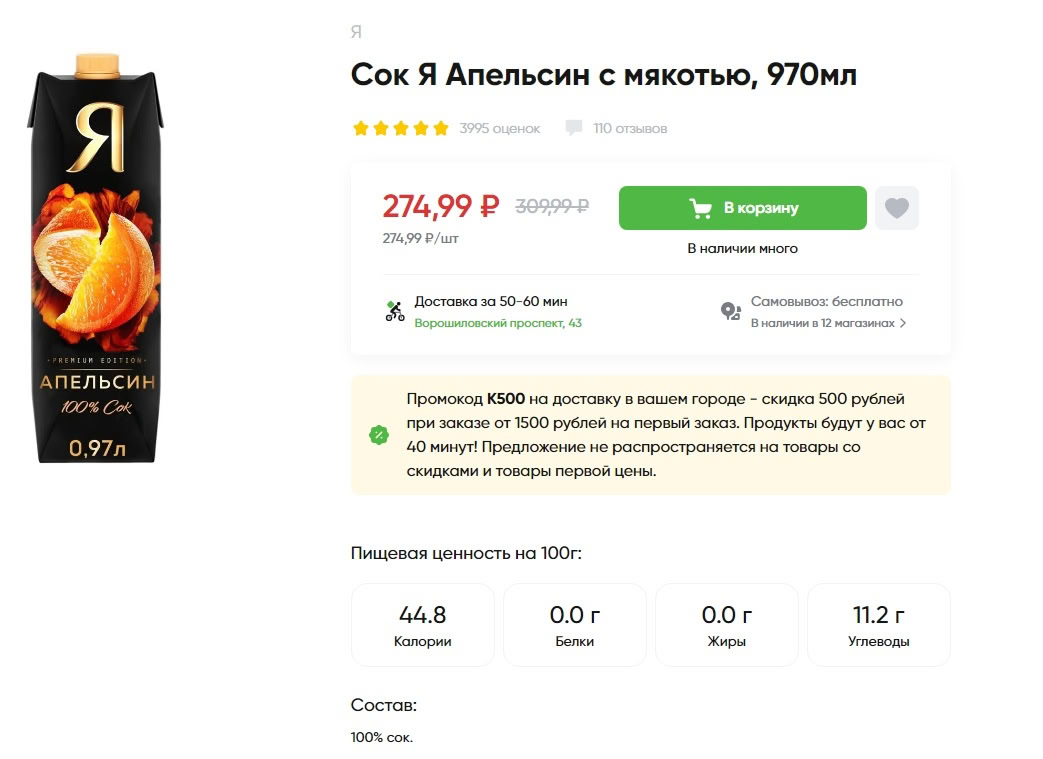Click the self-pickup location icon
Viewport: 1043px width, 759px height.
pos(731,311)
